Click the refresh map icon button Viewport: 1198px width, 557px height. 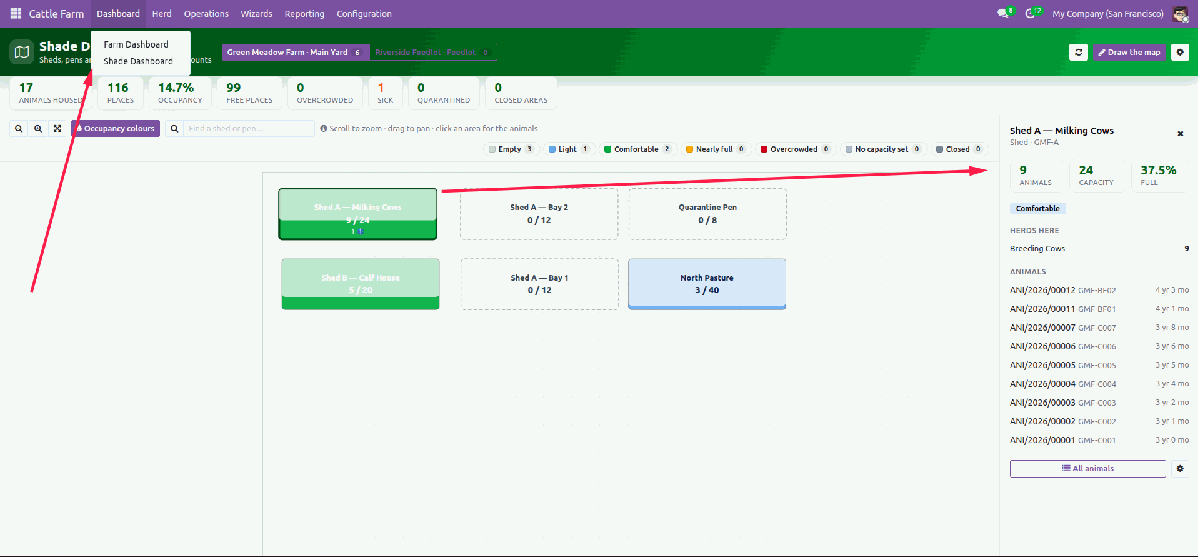coord(1078,52)
